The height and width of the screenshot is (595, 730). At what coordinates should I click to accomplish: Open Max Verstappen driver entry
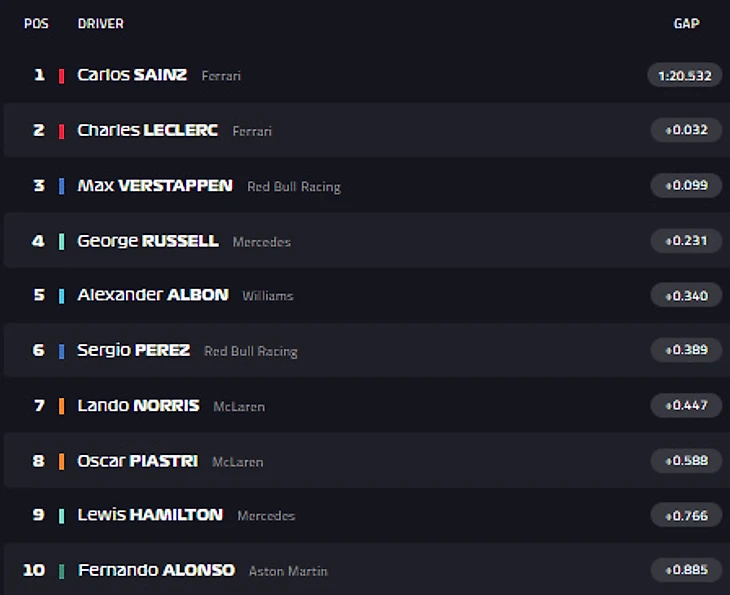click(155, 185)
